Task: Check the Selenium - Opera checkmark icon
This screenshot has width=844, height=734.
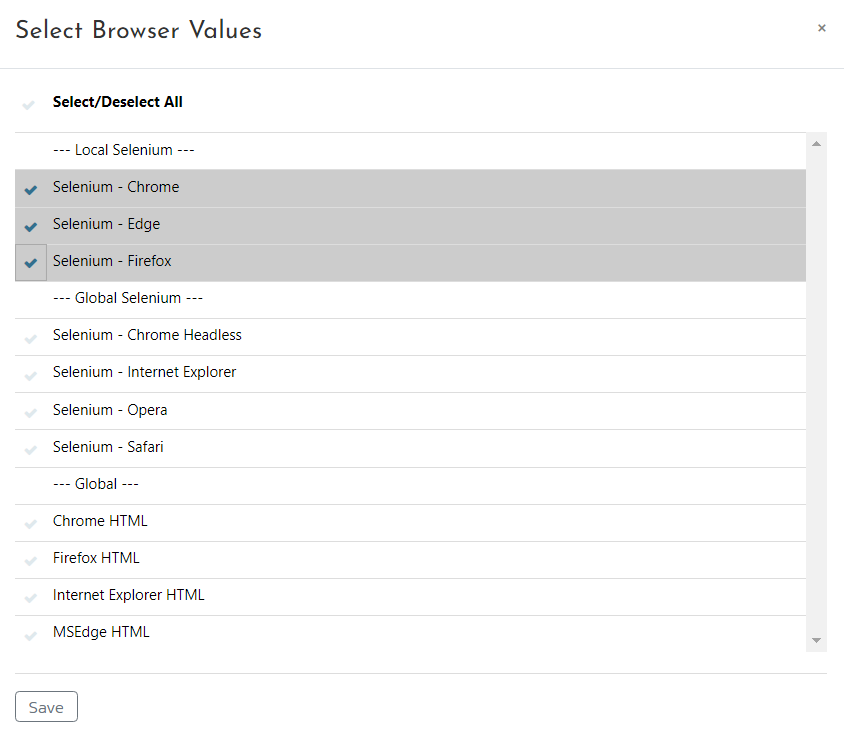Action: pos(31,412)
